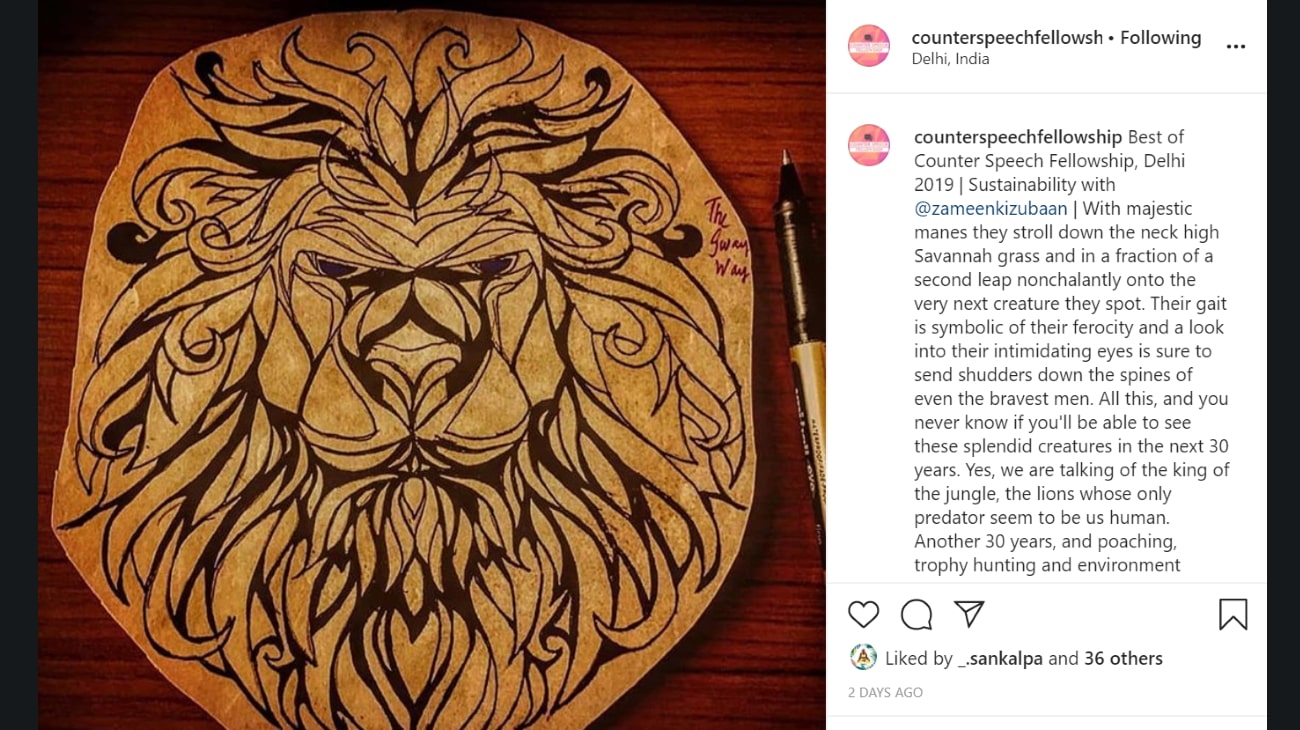Like the post with the heart icon
The height and width of the screenshot is (730, 1300).
pyautogui.click(x=863, y=614)
